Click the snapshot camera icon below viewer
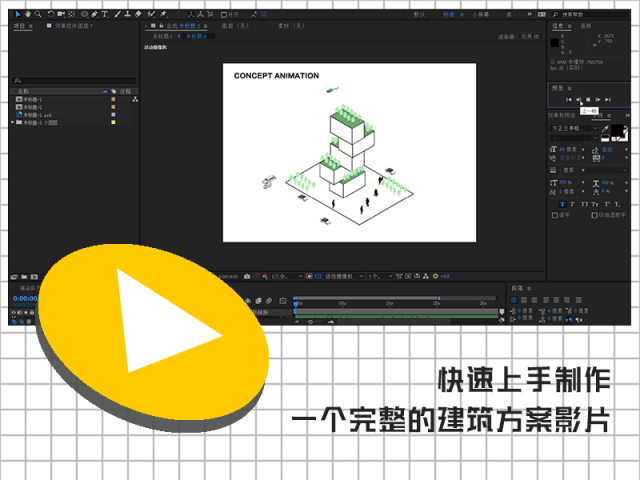640x480 pixels. pyautogui.click(x=247, y=276)
